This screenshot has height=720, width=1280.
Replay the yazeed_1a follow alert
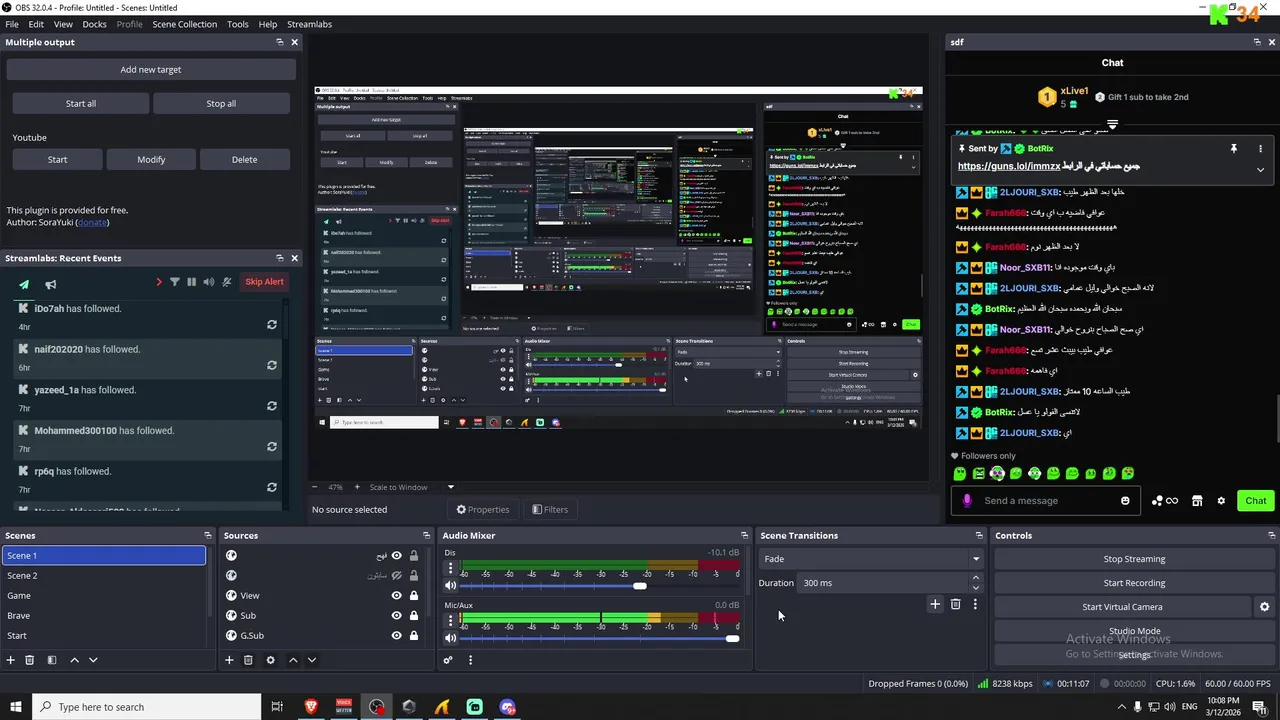[x=271, y=406]
